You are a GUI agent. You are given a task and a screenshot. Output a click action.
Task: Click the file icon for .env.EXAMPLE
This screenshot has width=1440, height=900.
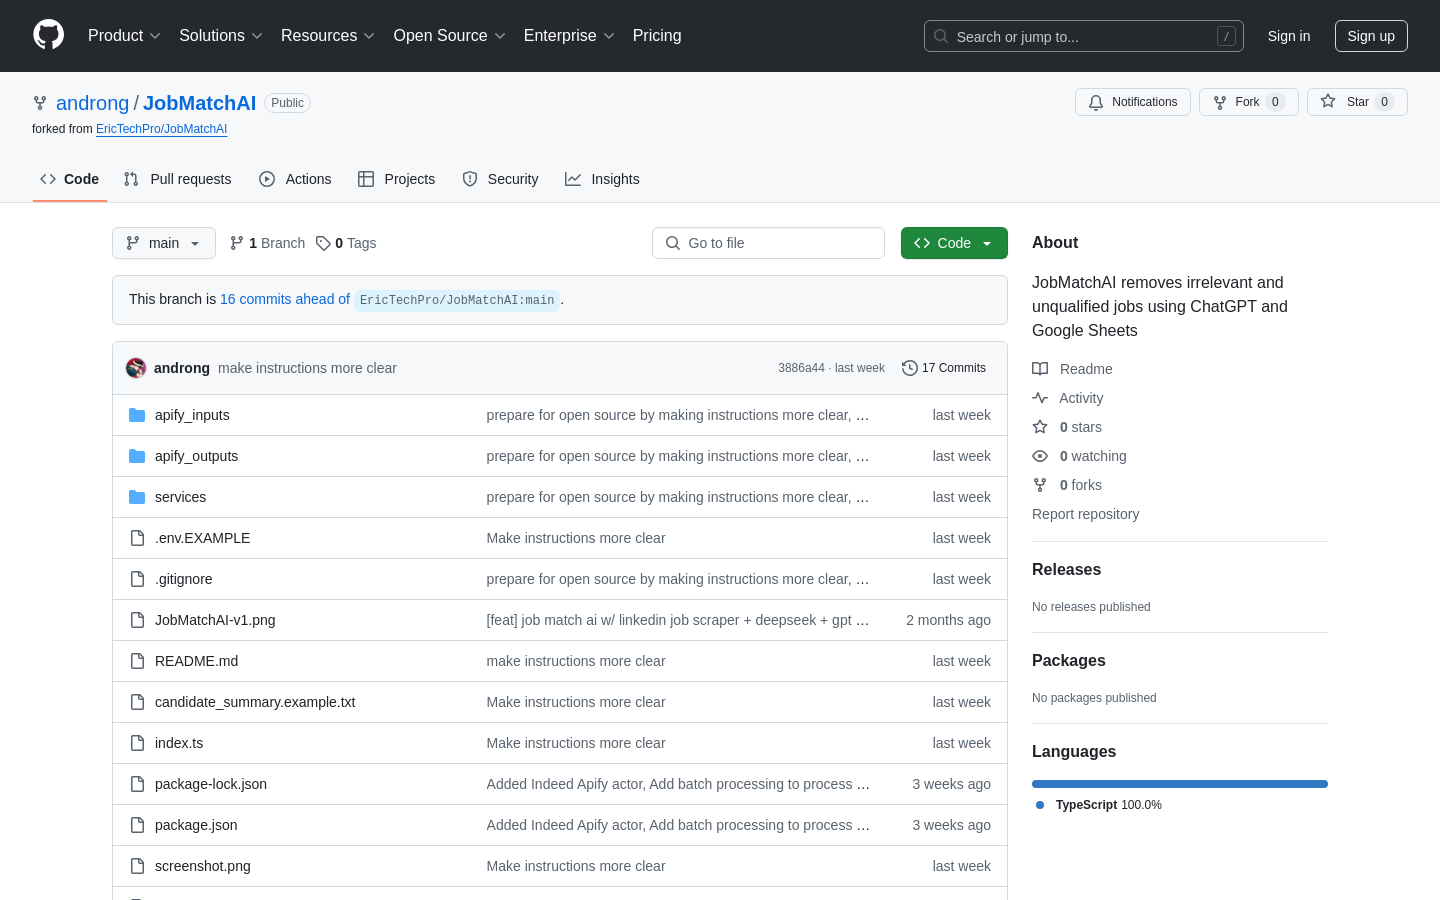point(137,538)
